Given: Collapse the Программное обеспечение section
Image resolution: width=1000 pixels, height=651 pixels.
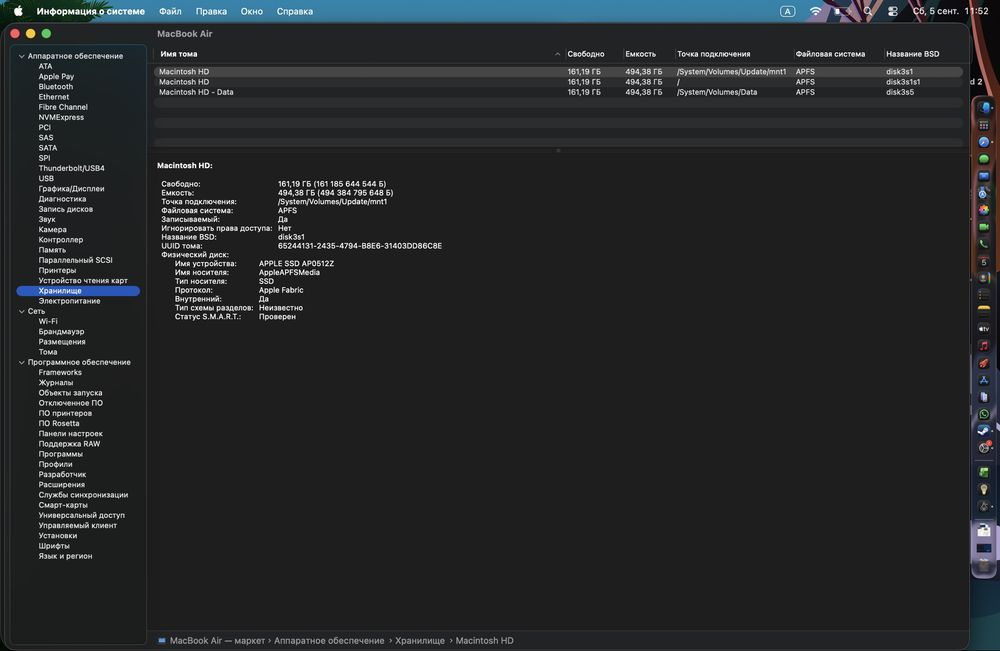Looking at the screenshot, I should pyautogui.click(x=22, y=362).
